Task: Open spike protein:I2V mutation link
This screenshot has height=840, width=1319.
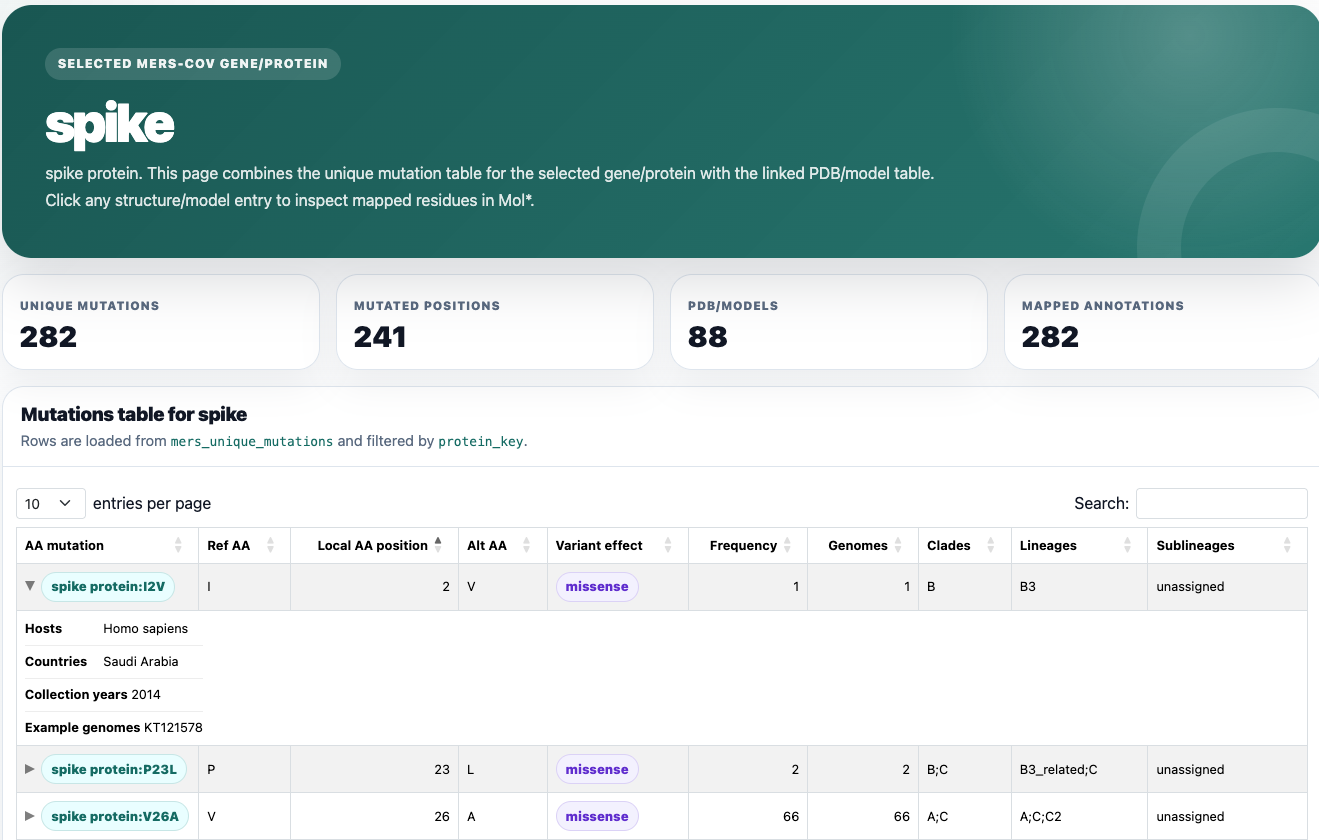Action: click(x=108, y=587)
